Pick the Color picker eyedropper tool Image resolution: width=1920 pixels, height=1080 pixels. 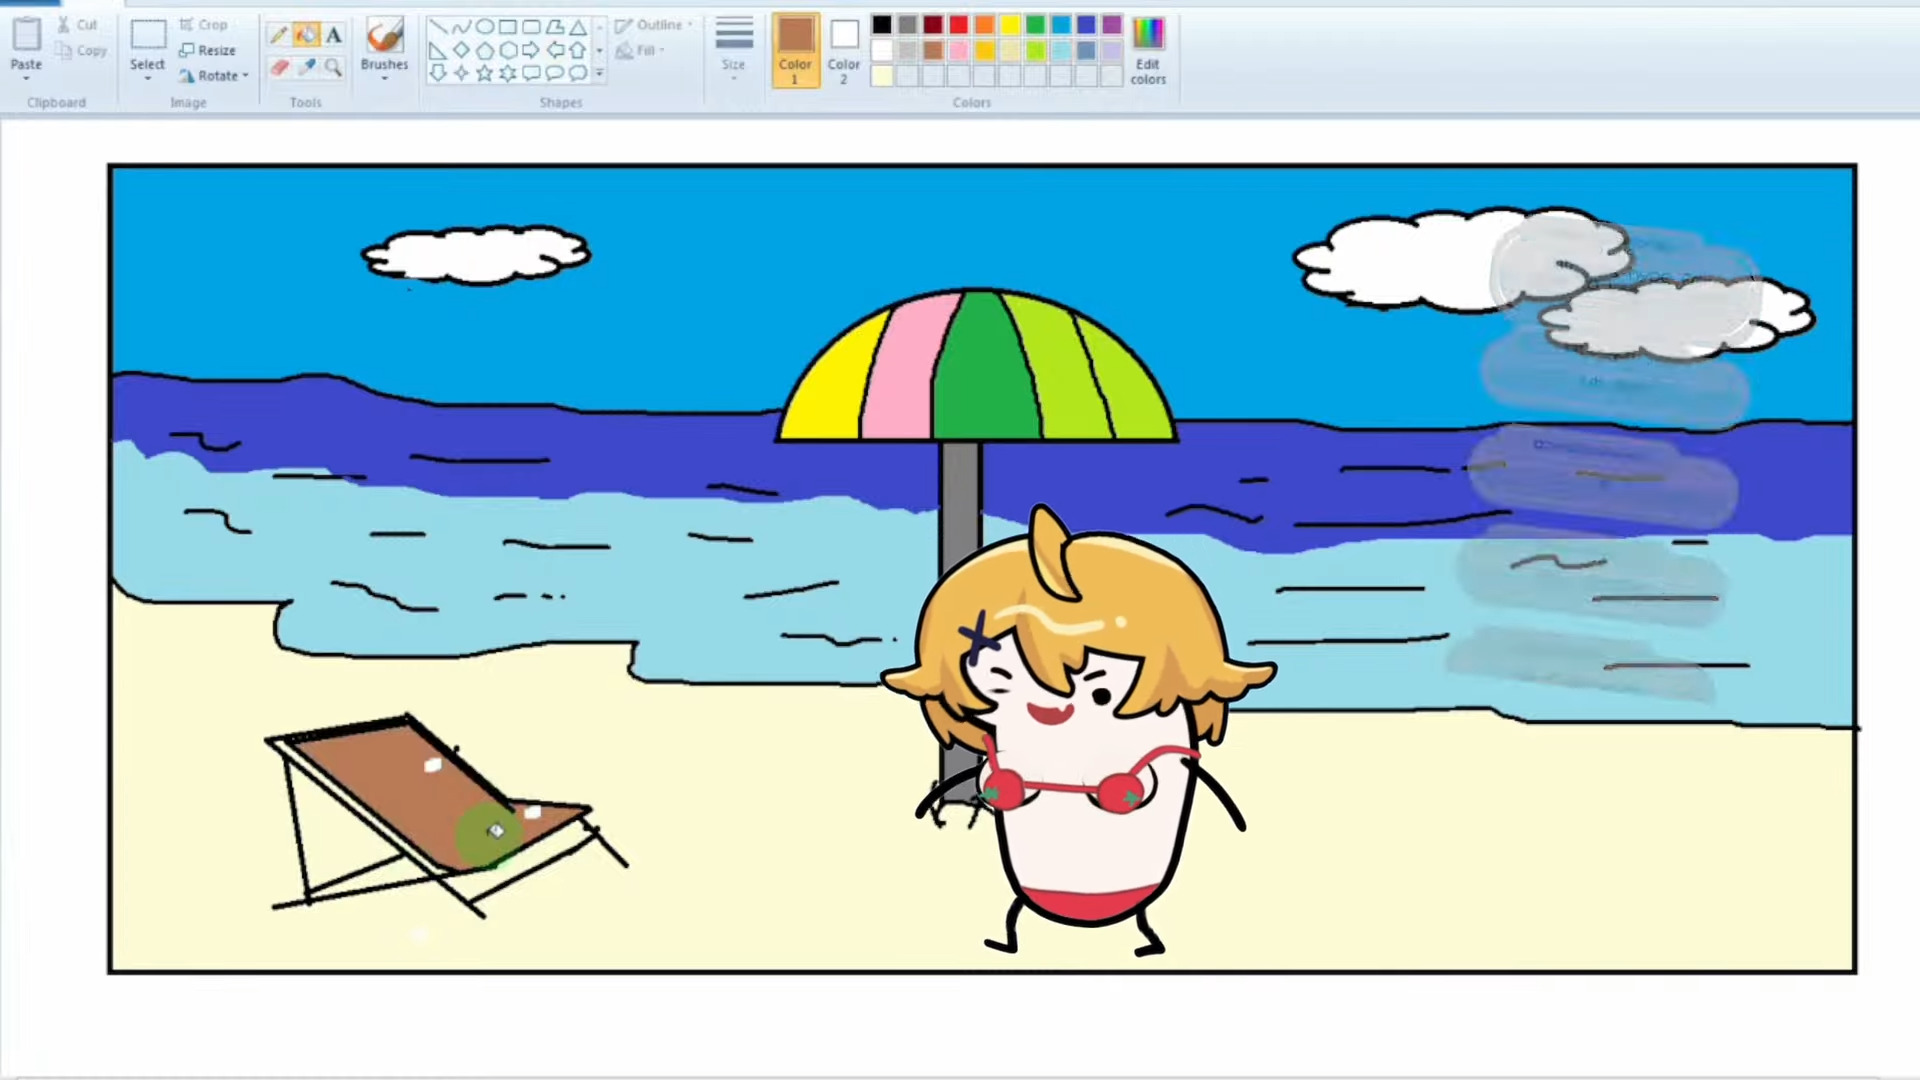(306, 67)
